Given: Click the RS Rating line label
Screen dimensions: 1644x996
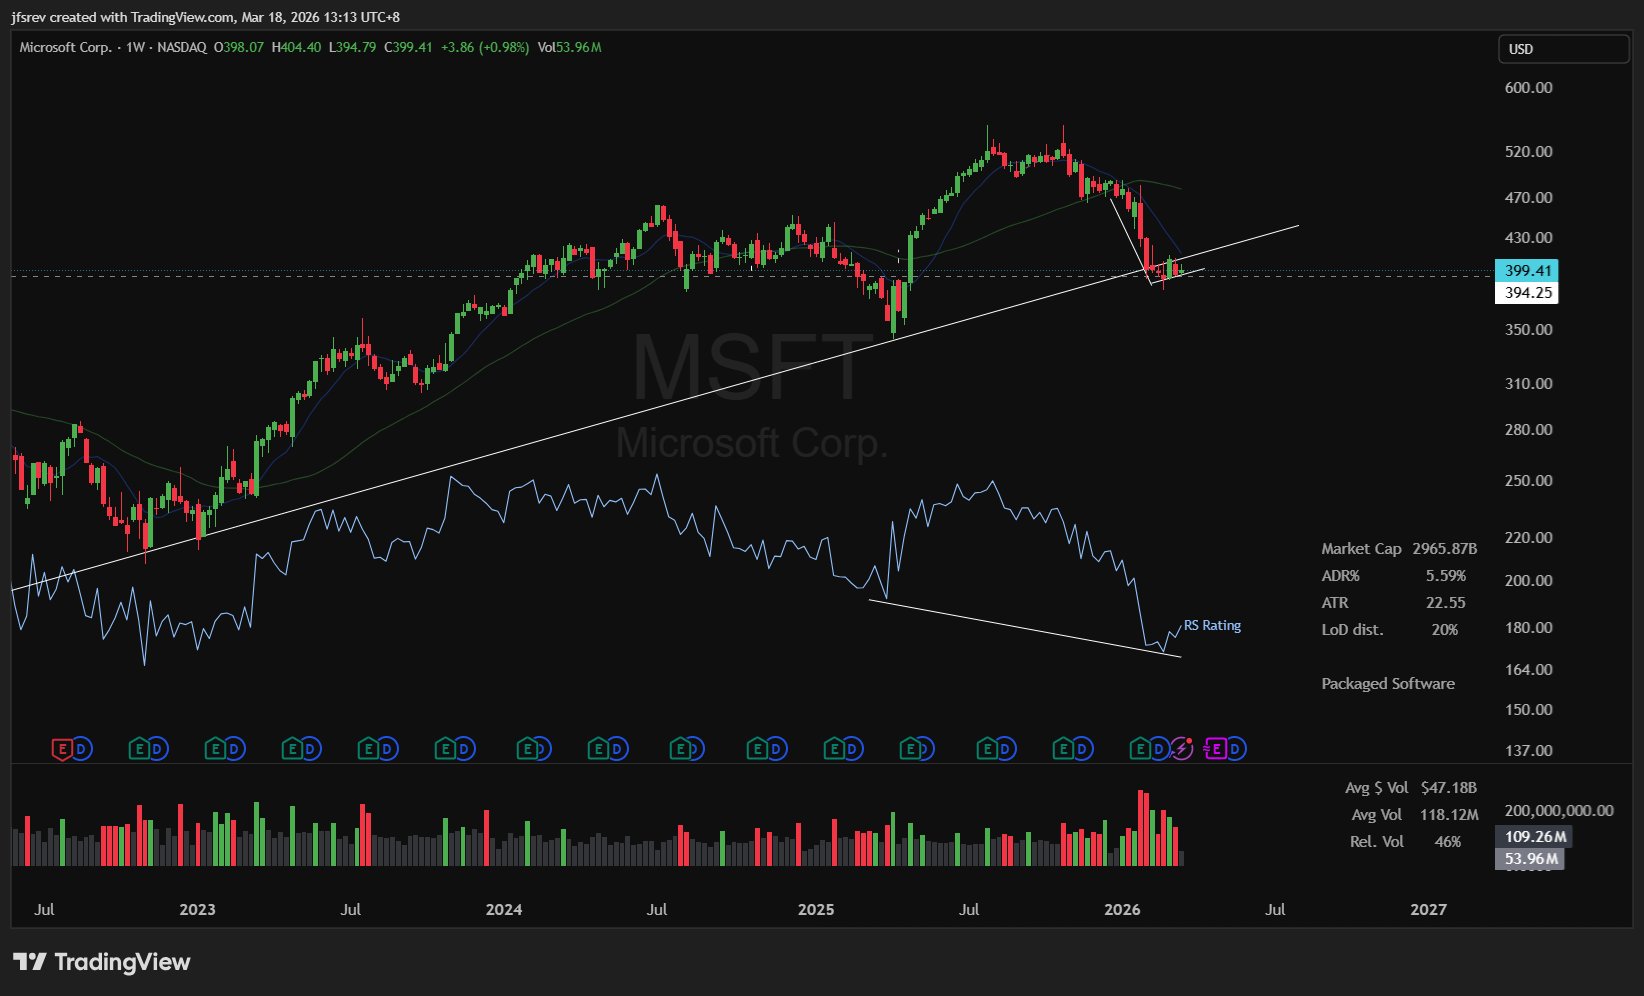Looking at the screenshot, I should 1212,625.
